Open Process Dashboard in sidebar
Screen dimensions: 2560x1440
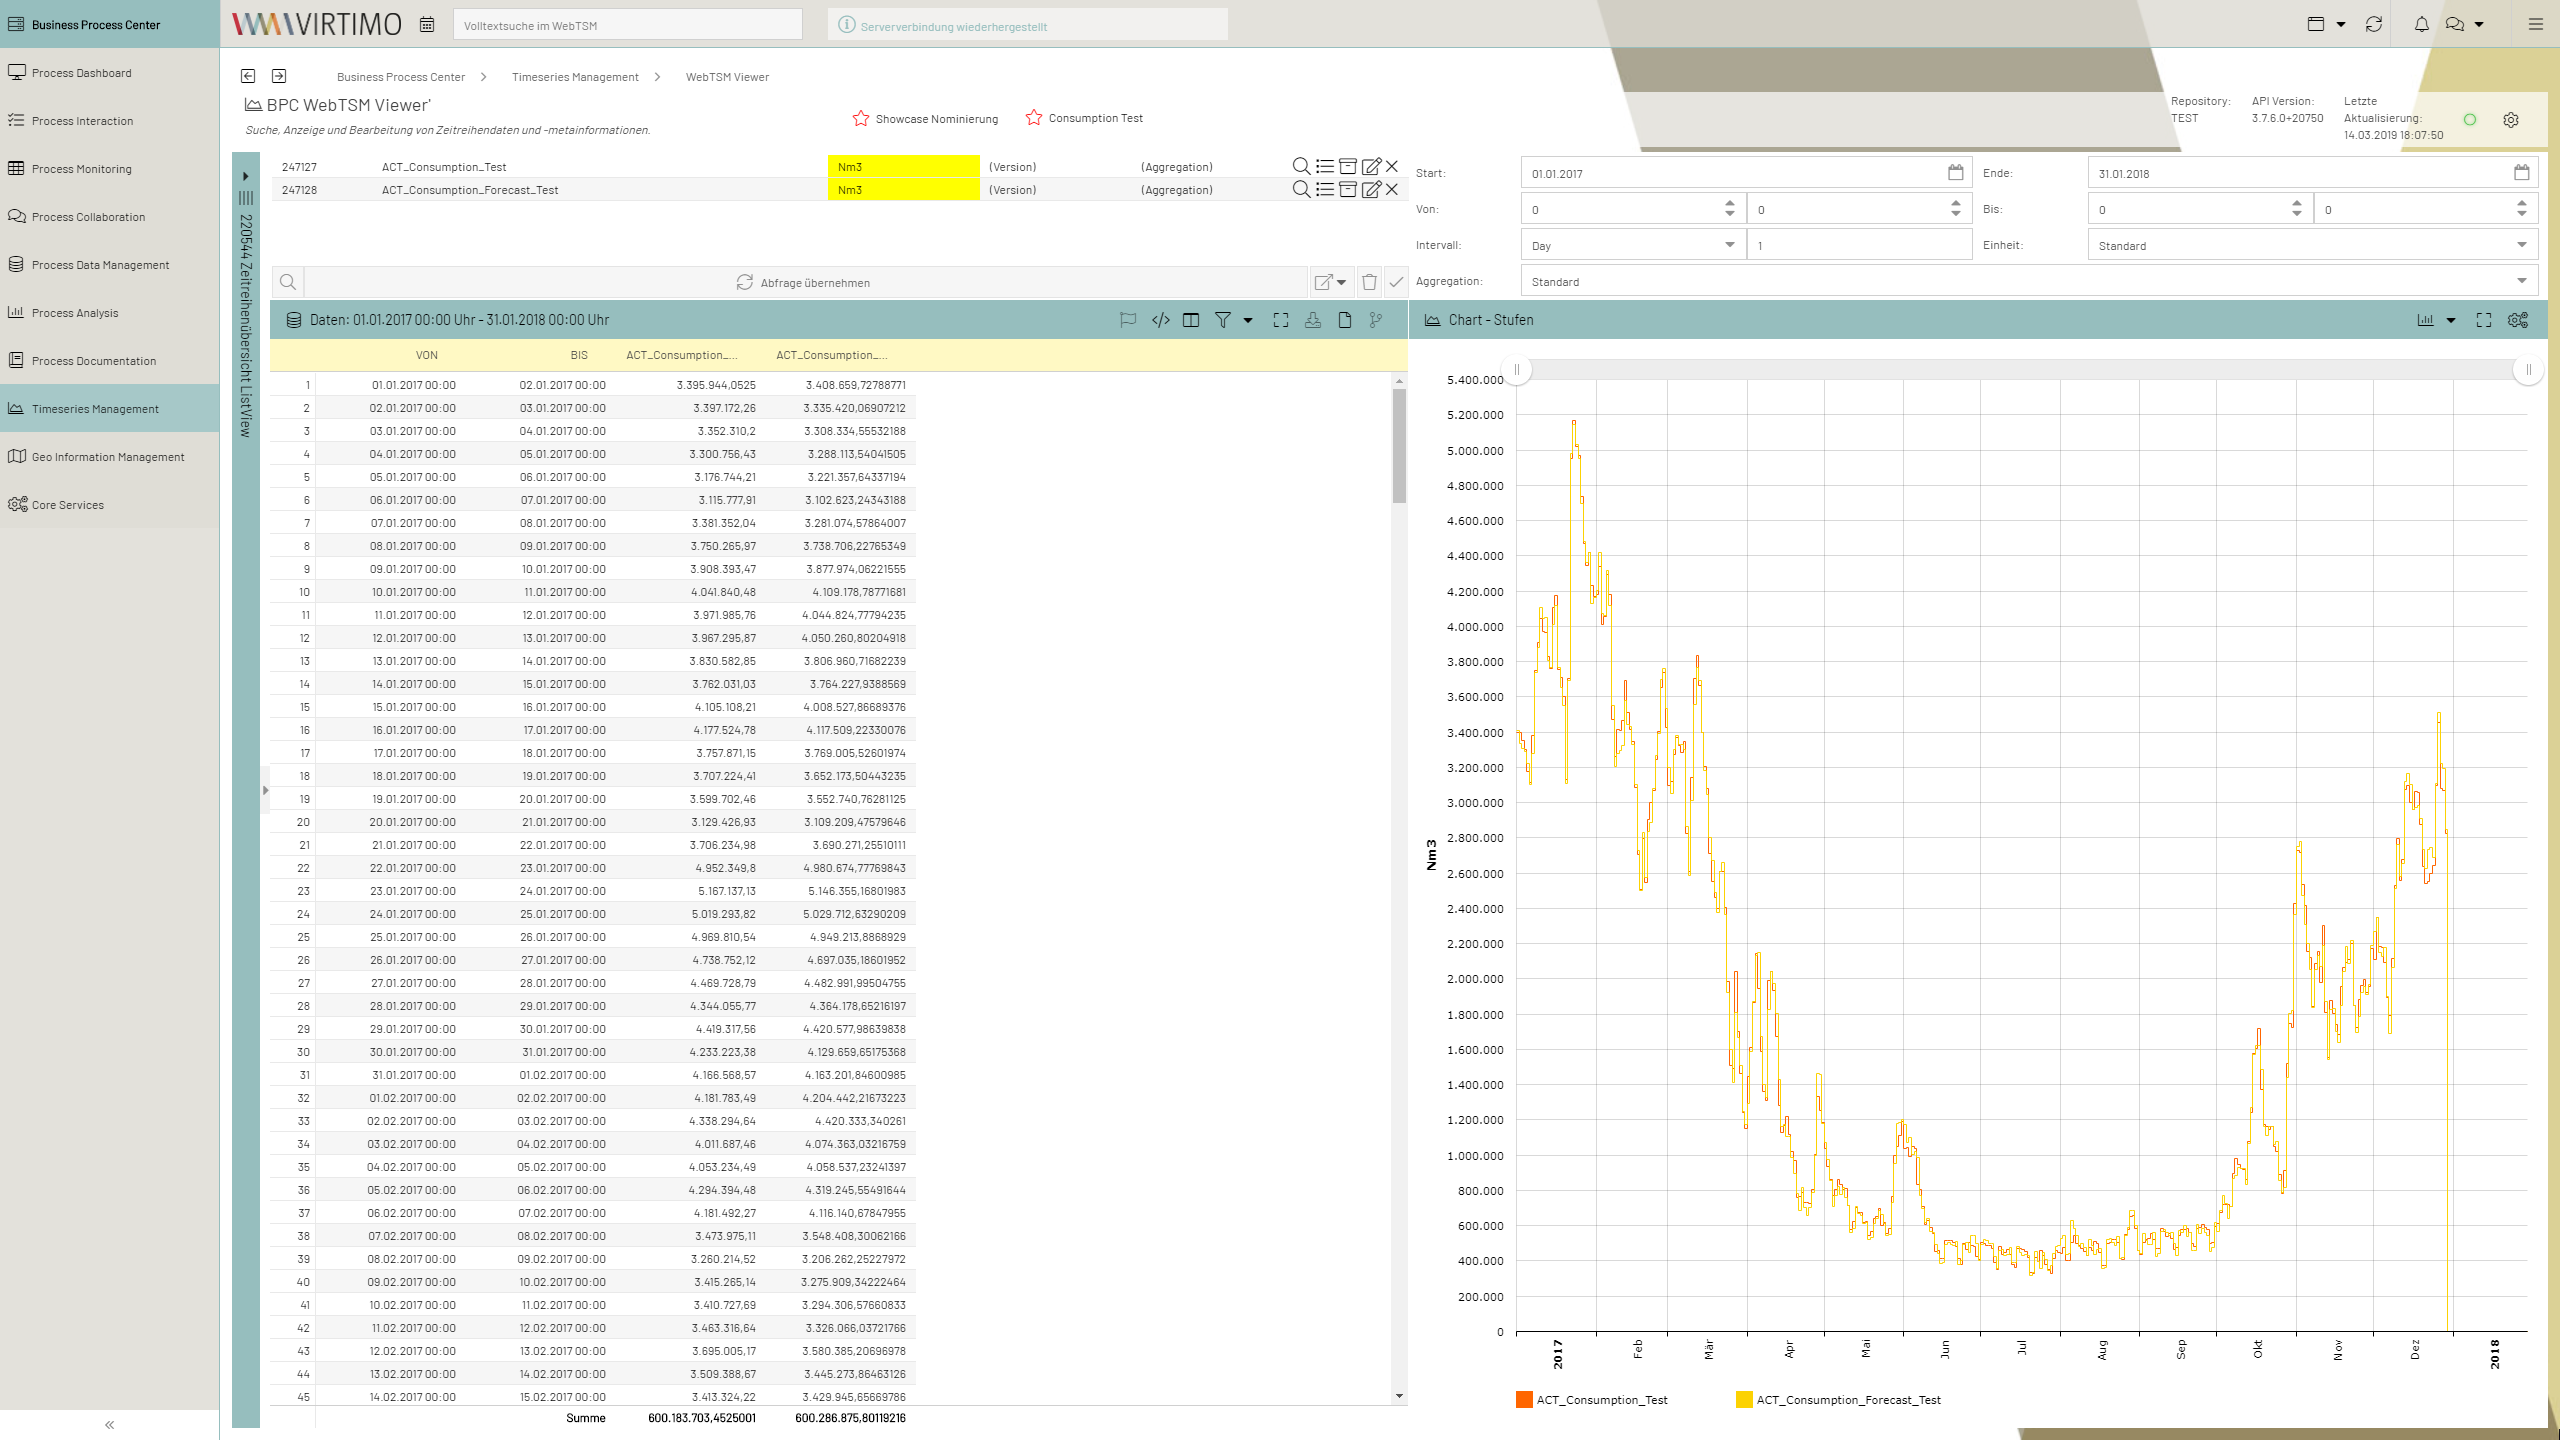coord(110,72)
